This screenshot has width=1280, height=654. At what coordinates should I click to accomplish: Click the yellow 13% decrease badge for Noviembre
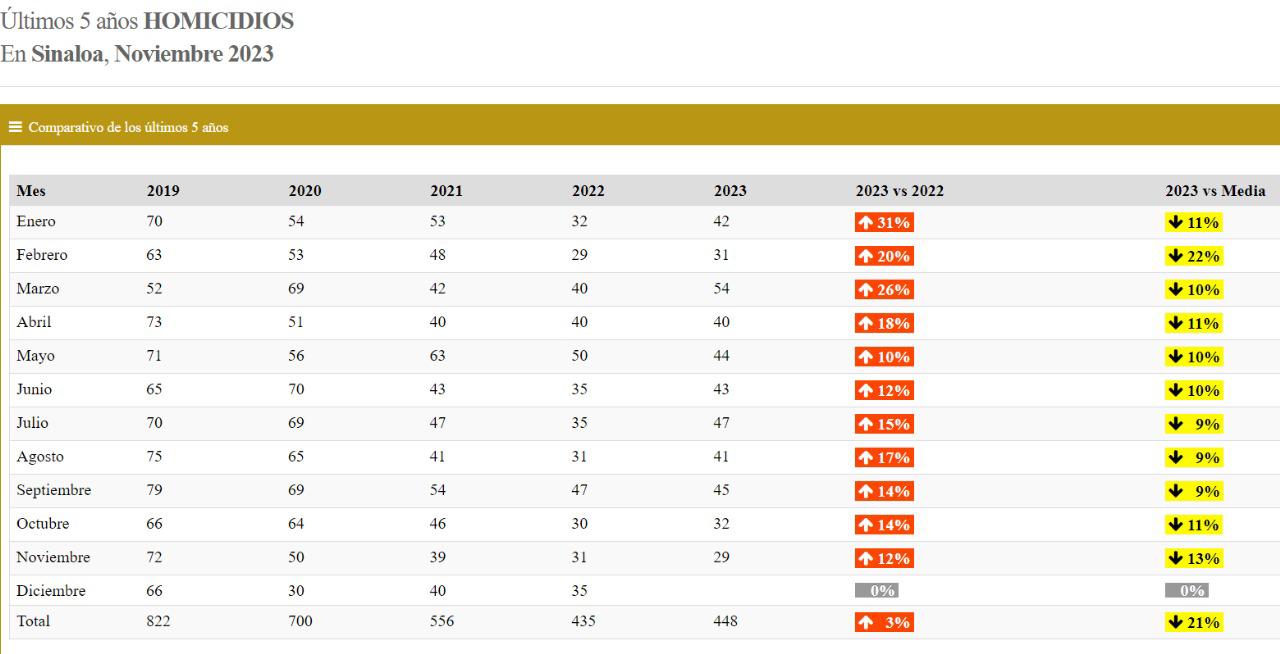point(1193,558)
